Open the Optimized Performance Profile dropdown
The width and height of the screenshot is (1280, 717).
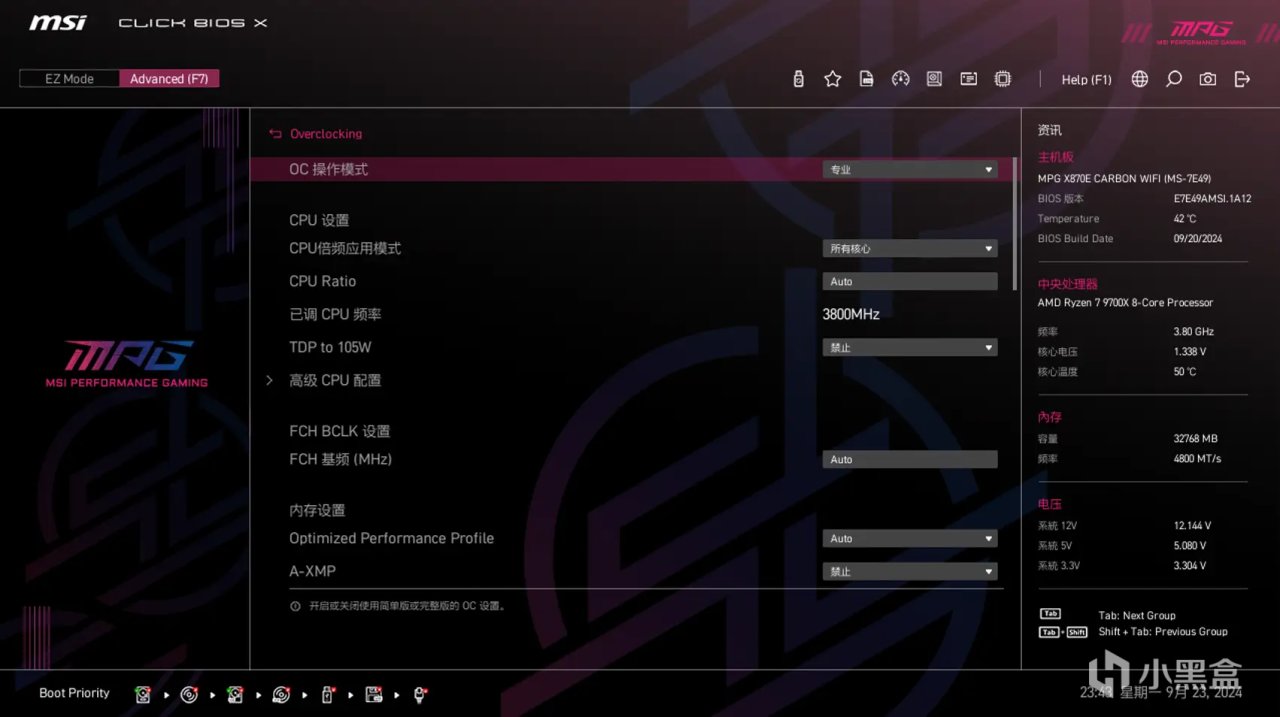tap(910, 539)
